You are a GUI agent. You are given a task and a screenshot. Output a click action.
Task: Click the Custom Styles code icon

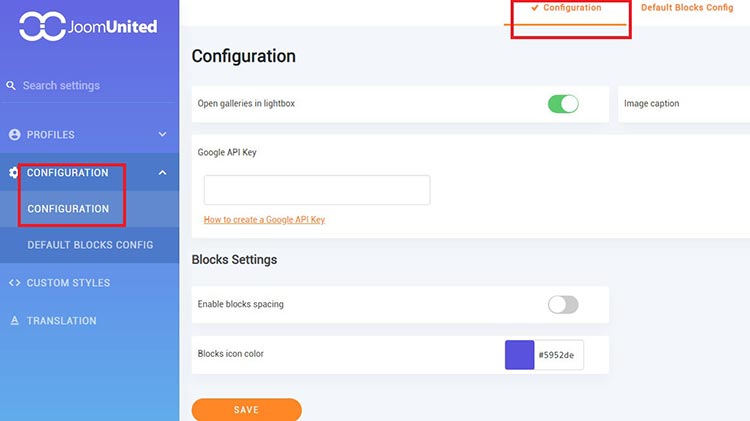tap(14, 283)
